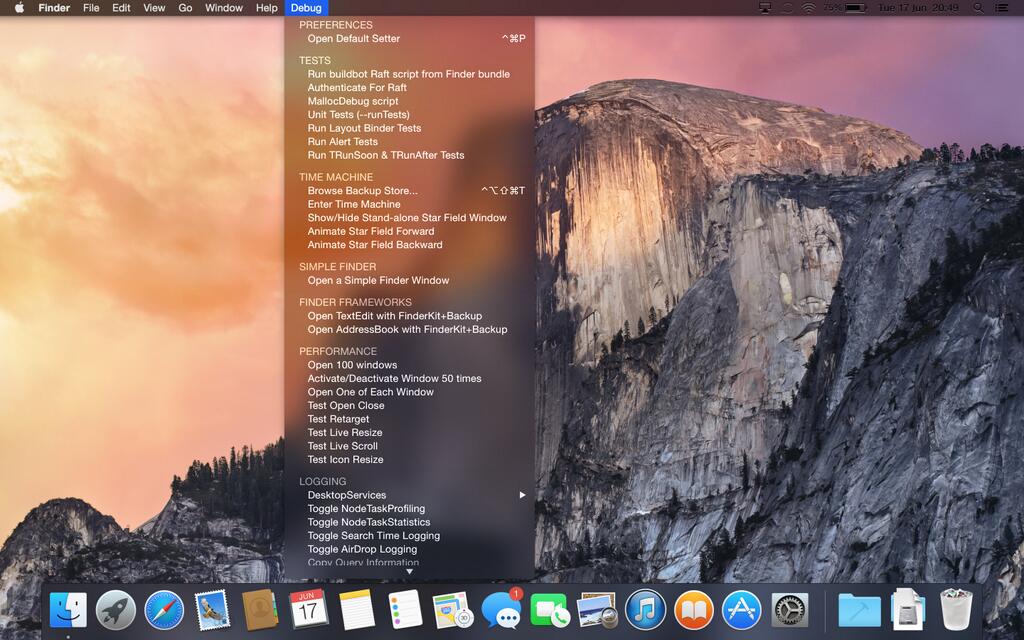Select Run Alert Tests
The width and height of the screenshot is (1024, 640).
(409, 142)
